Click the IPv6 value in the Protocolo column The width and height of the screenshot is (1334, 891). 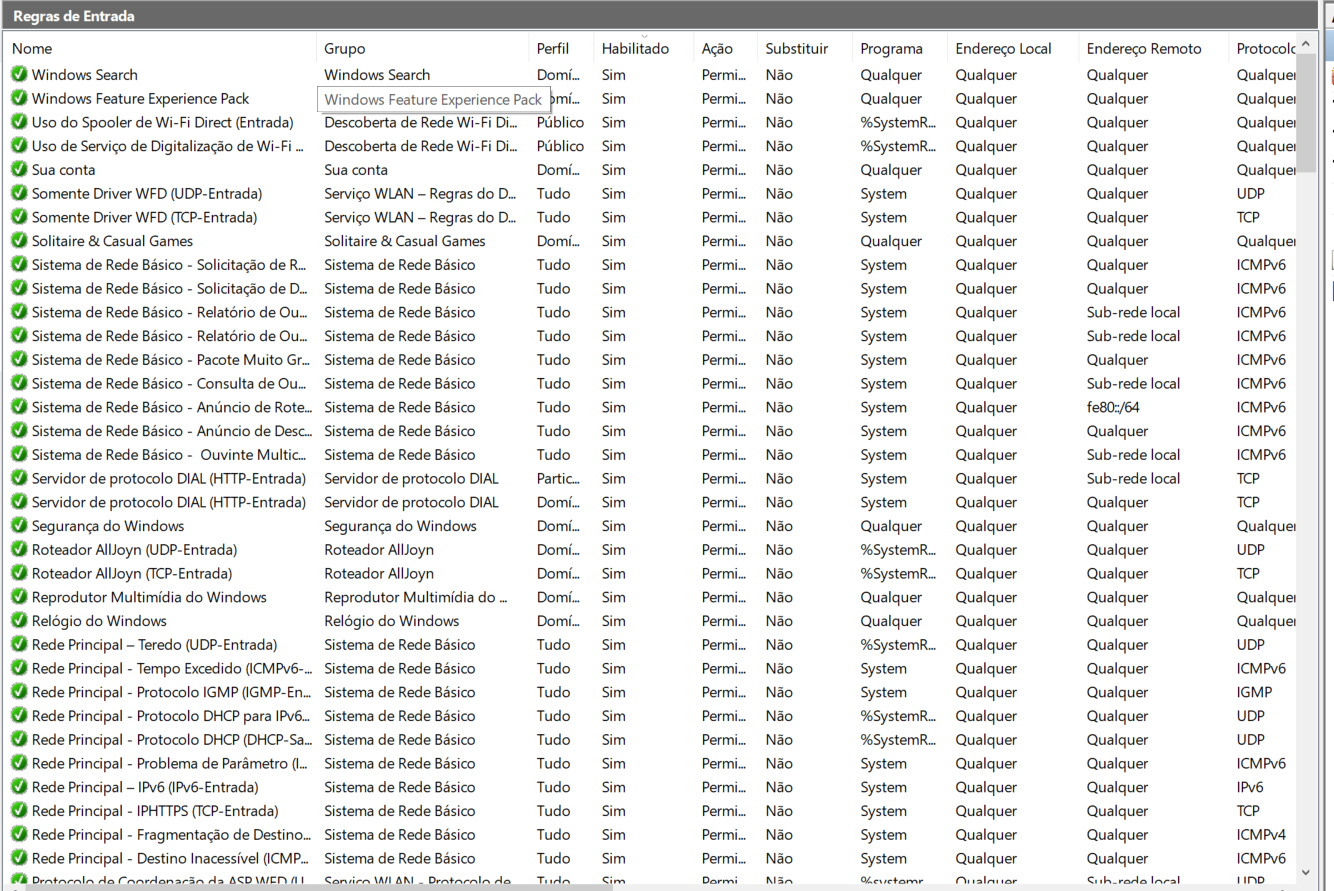click(x=1250, y=787)
